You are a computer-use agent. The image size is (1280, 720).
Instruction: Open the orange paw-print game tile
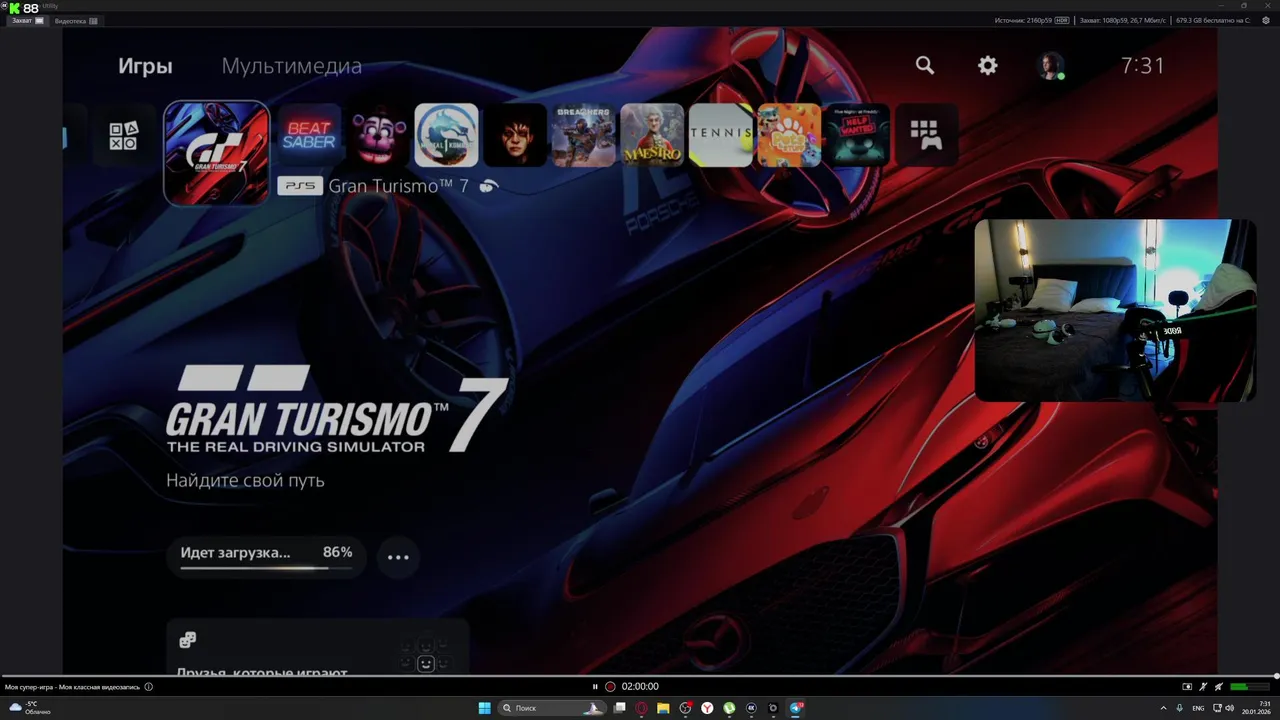click(x=789, y=135)
